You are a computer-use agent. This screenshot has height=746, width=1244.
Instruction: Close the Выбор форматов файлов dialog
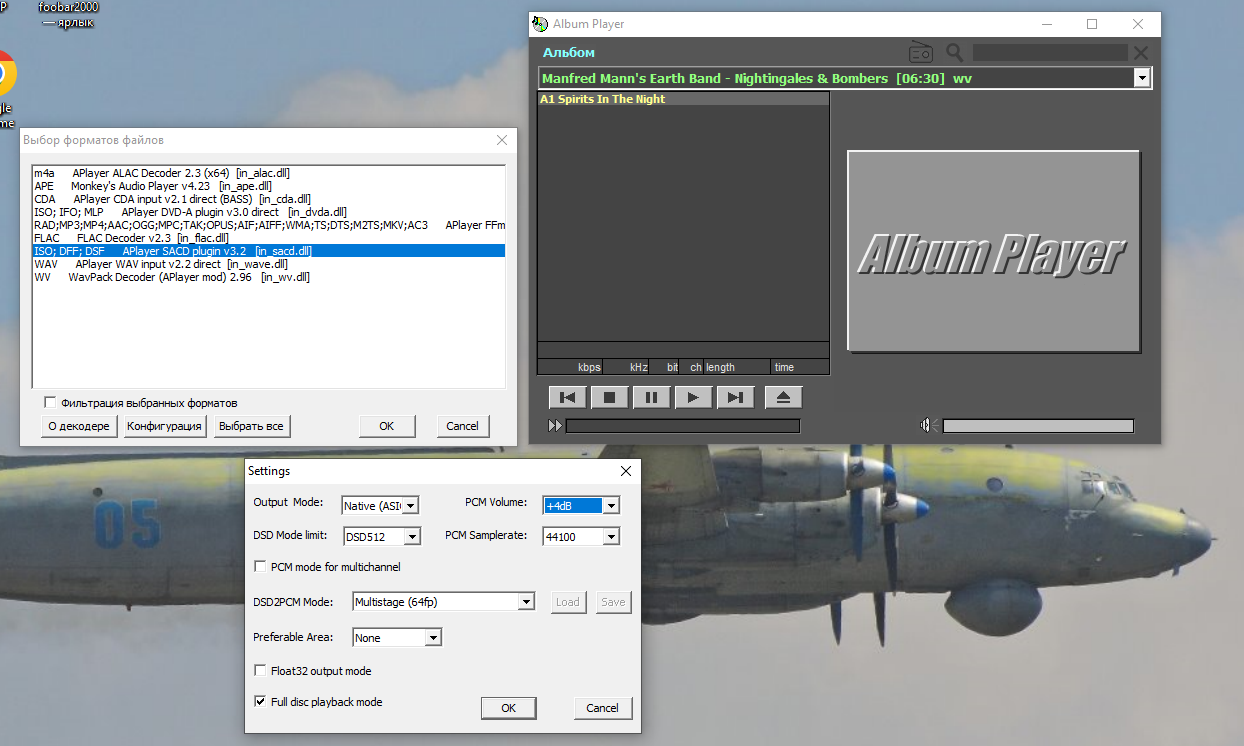(x=502, y=141)
